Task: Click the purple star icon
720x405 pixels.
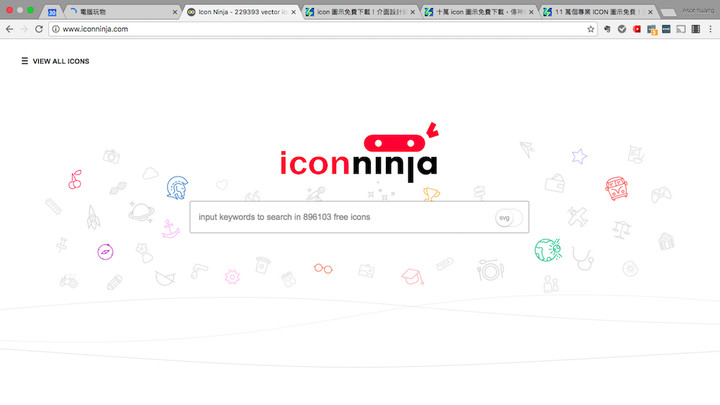Action: pyautogui.click(x=579, y=157)
